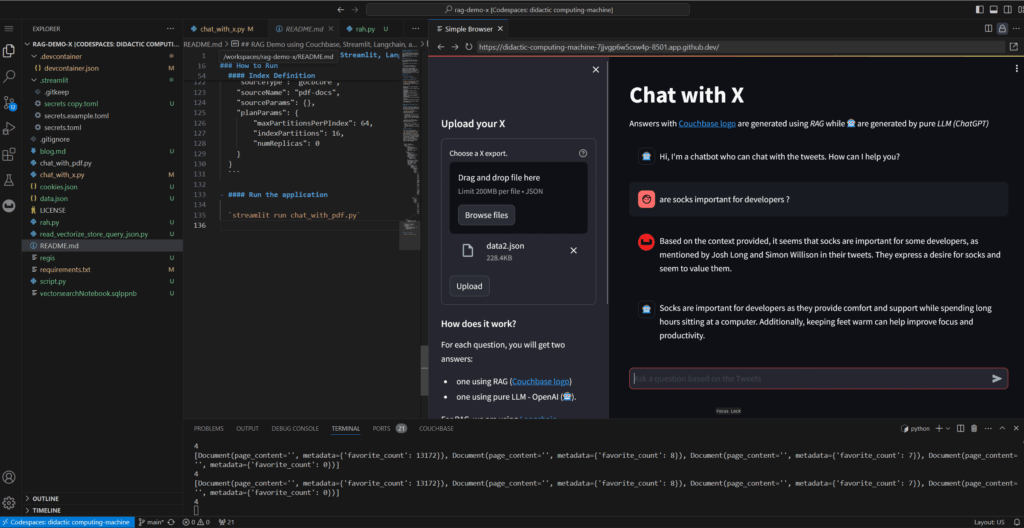Remove uploaded data2.json file
Screen dimensions: 1024x528
573,250
